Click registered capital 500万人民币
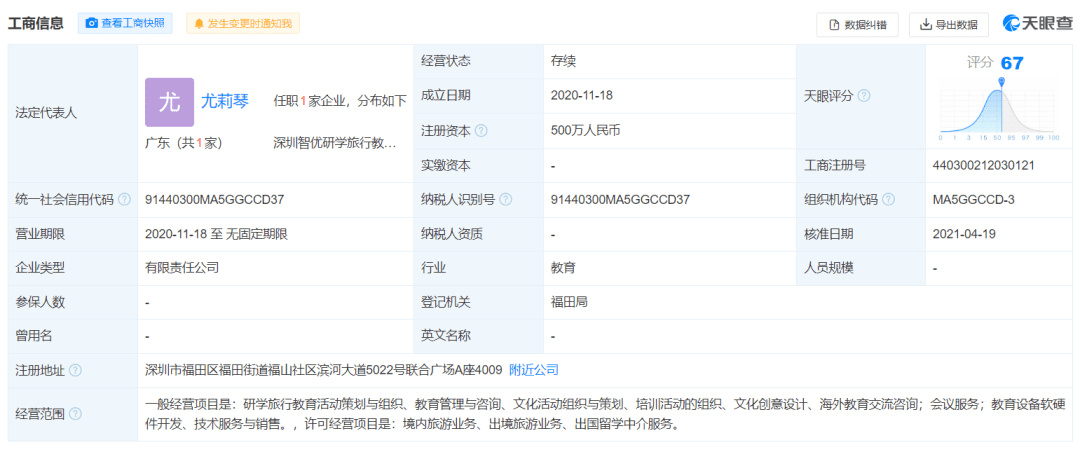This screenshot has height=452, width=1080. [585, 130]
